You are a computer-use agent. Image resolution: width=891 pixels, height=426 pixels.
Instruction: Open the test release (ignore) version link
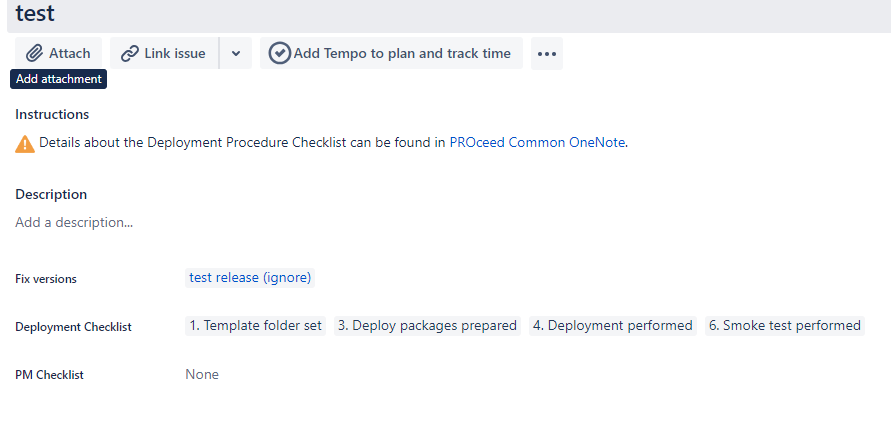[x=250, y=278]
